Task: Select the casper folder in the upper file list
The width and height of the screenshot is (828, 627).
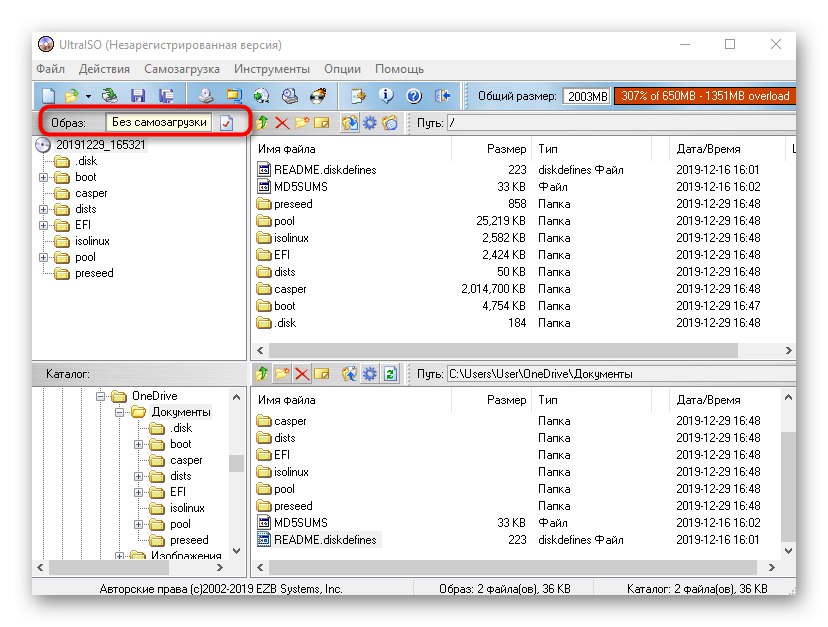Action: [290, 289]
